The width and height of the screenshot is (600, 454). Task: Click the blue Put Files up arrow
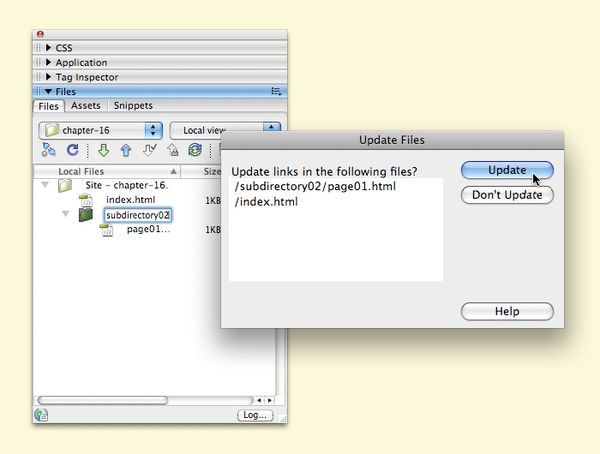click(x=126, y=151)
